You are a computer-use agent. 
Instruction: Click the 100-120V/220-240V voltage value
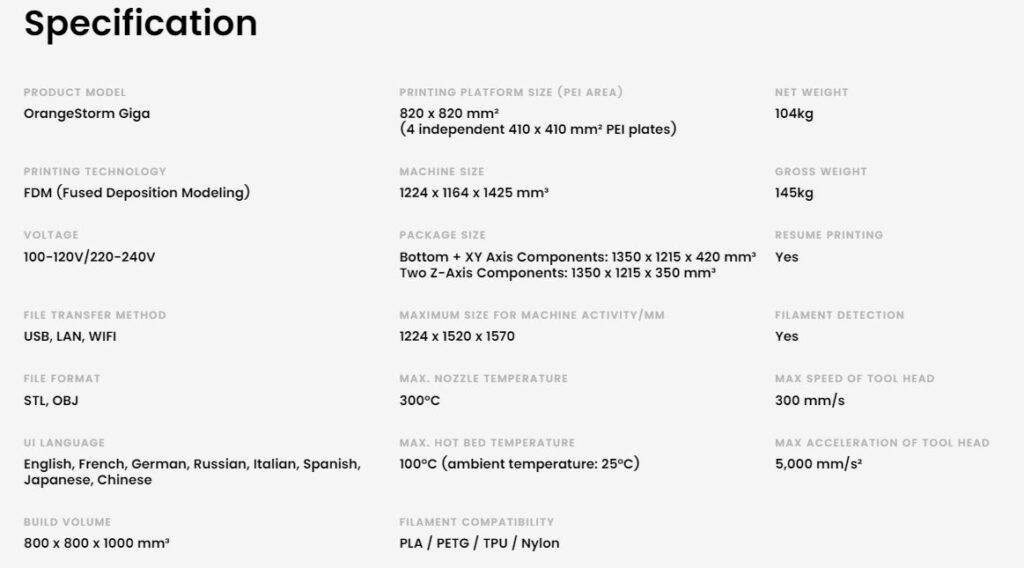point(89,257)
